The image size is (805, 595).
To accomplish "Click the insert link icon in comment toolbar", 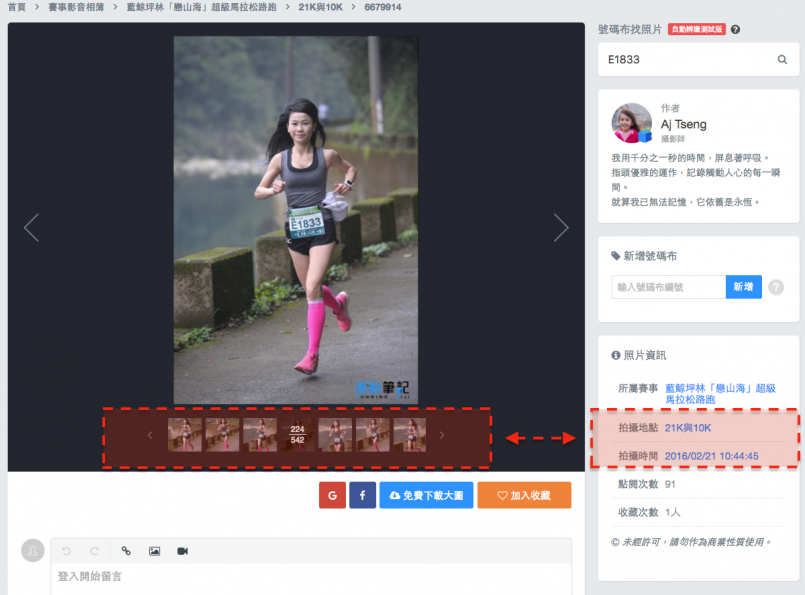I will [126, 551].
